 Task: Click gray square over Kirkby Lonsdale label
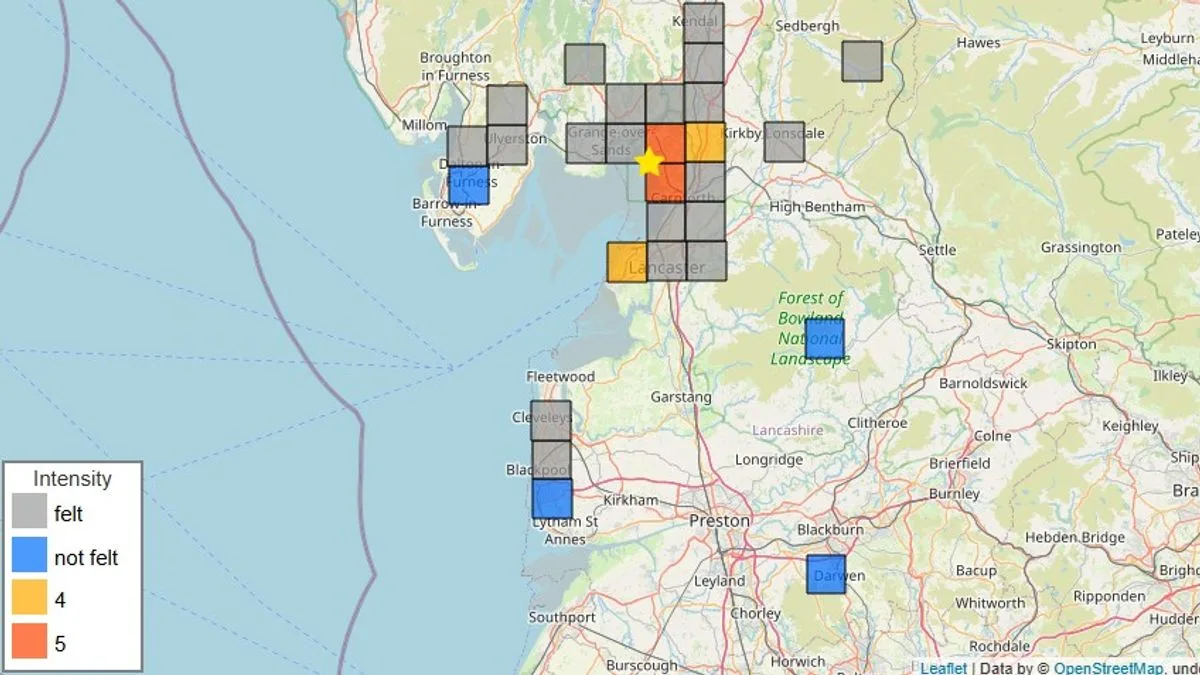(784, 141)
